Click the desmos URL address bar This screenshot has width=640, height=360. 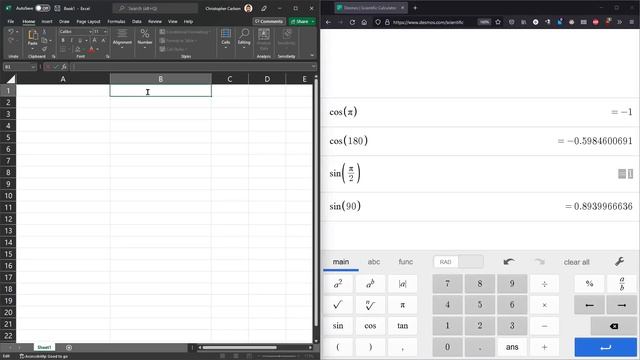428,22
